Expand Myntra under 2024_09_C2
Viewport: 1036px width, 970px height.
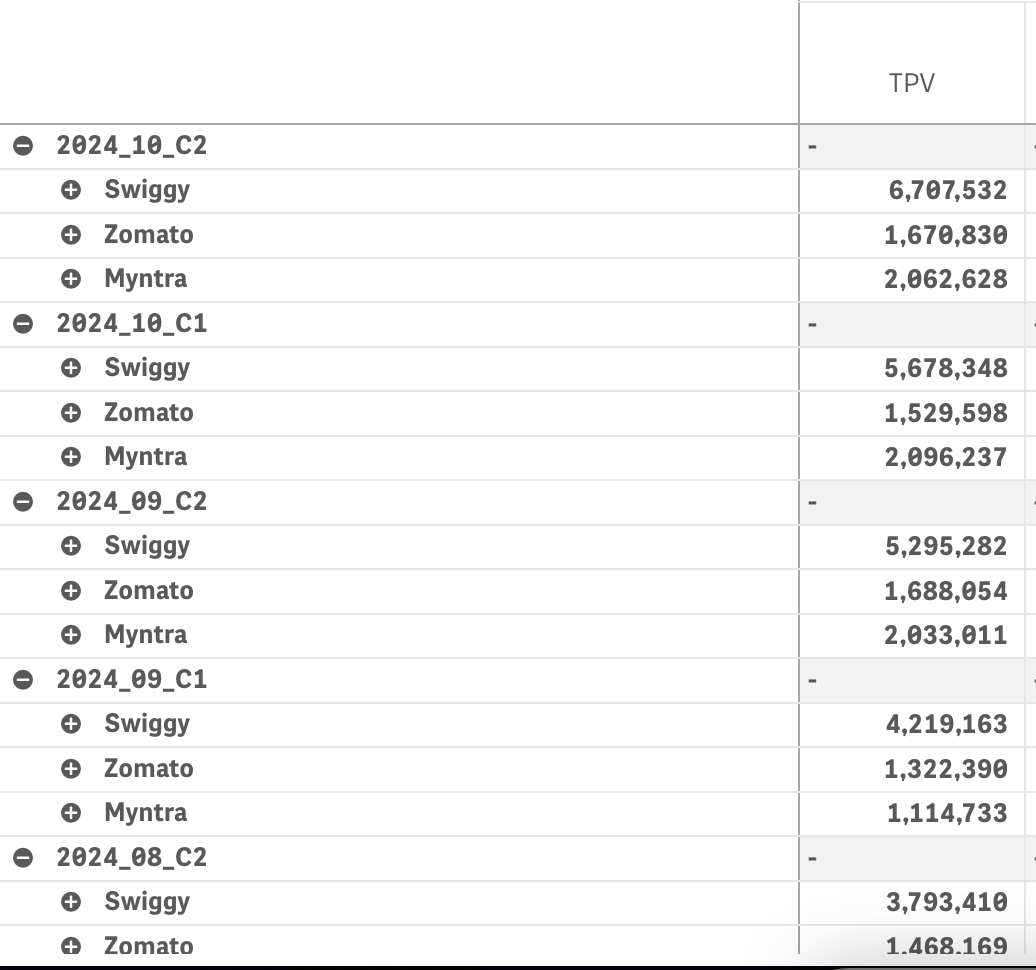point(71,635)
